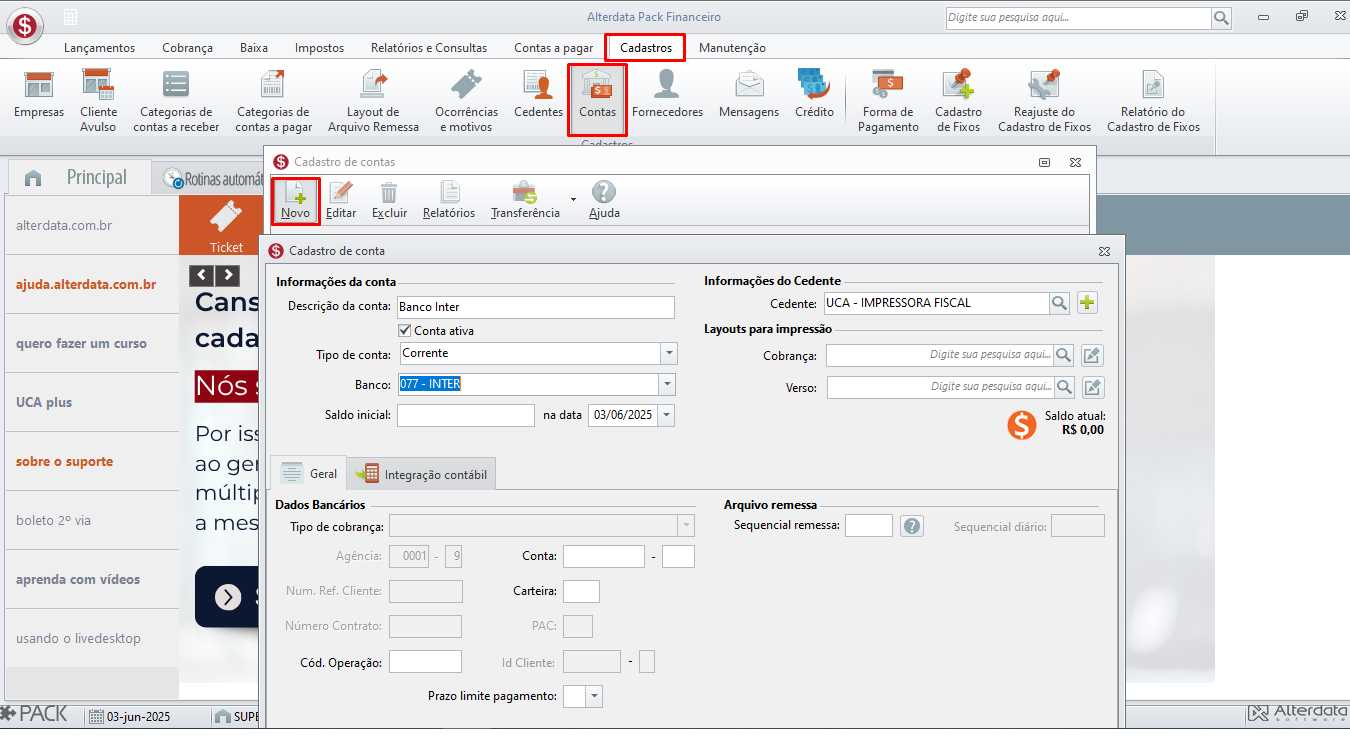Click the Sequencial remessa field
This screenshot has width=1350, height=751.
(869, 526)
